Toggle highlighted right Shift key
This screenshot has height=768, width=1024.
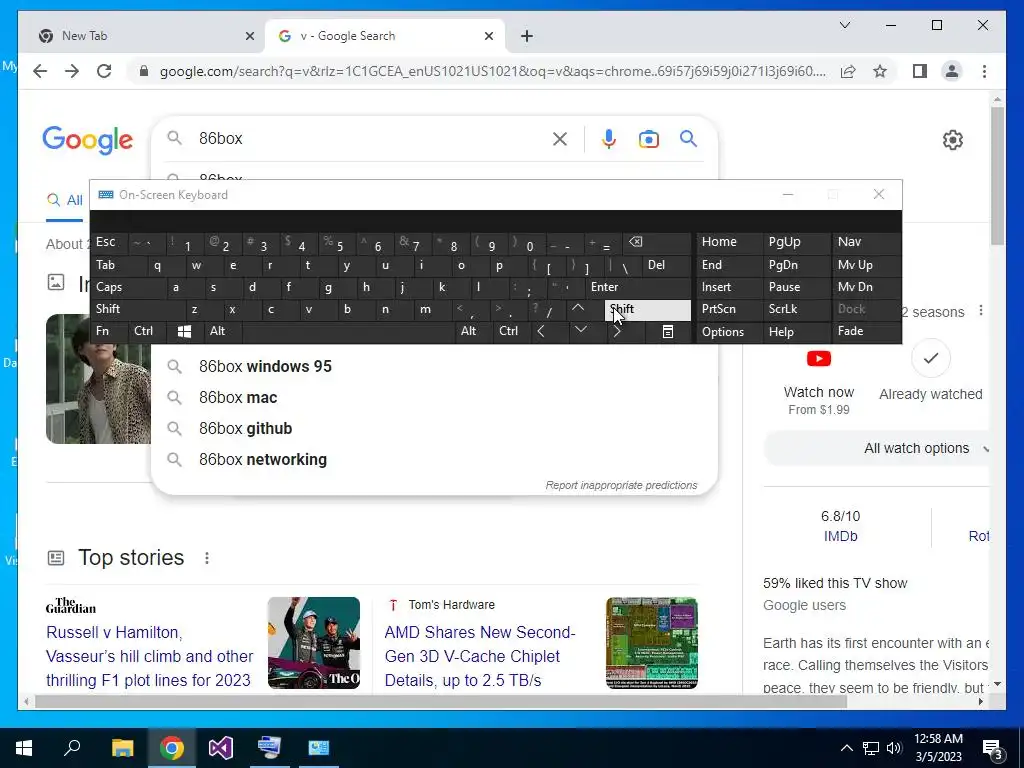pos(648,310)
